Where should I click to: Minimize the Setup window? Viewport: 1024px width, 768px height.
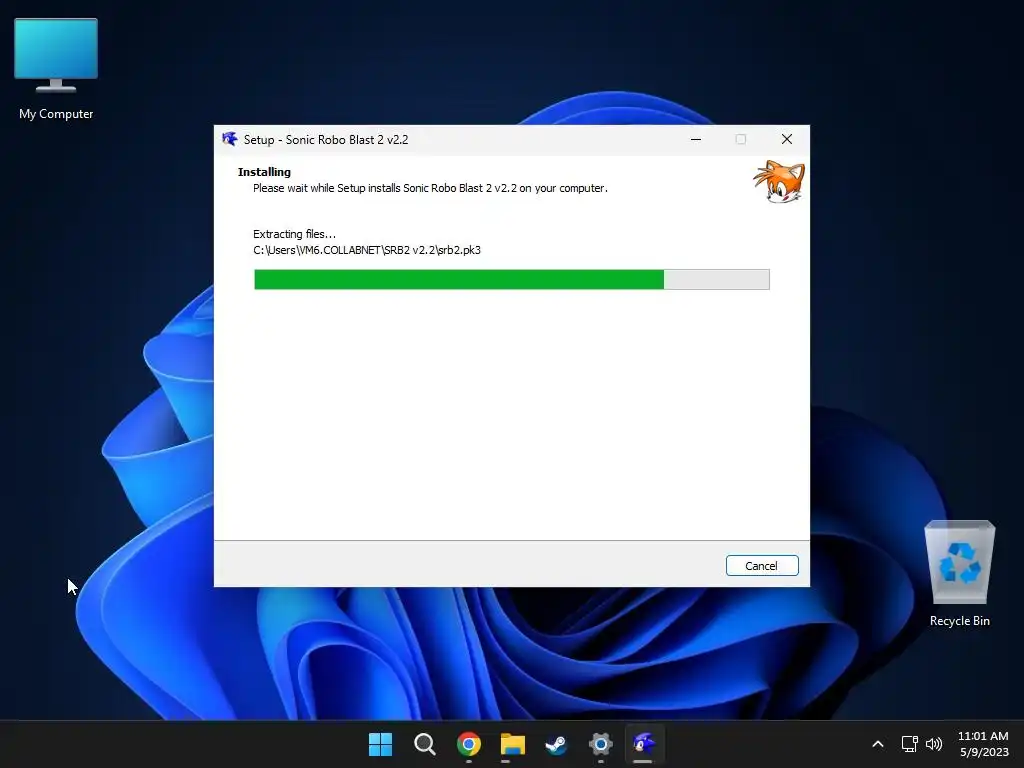[696, 139]
